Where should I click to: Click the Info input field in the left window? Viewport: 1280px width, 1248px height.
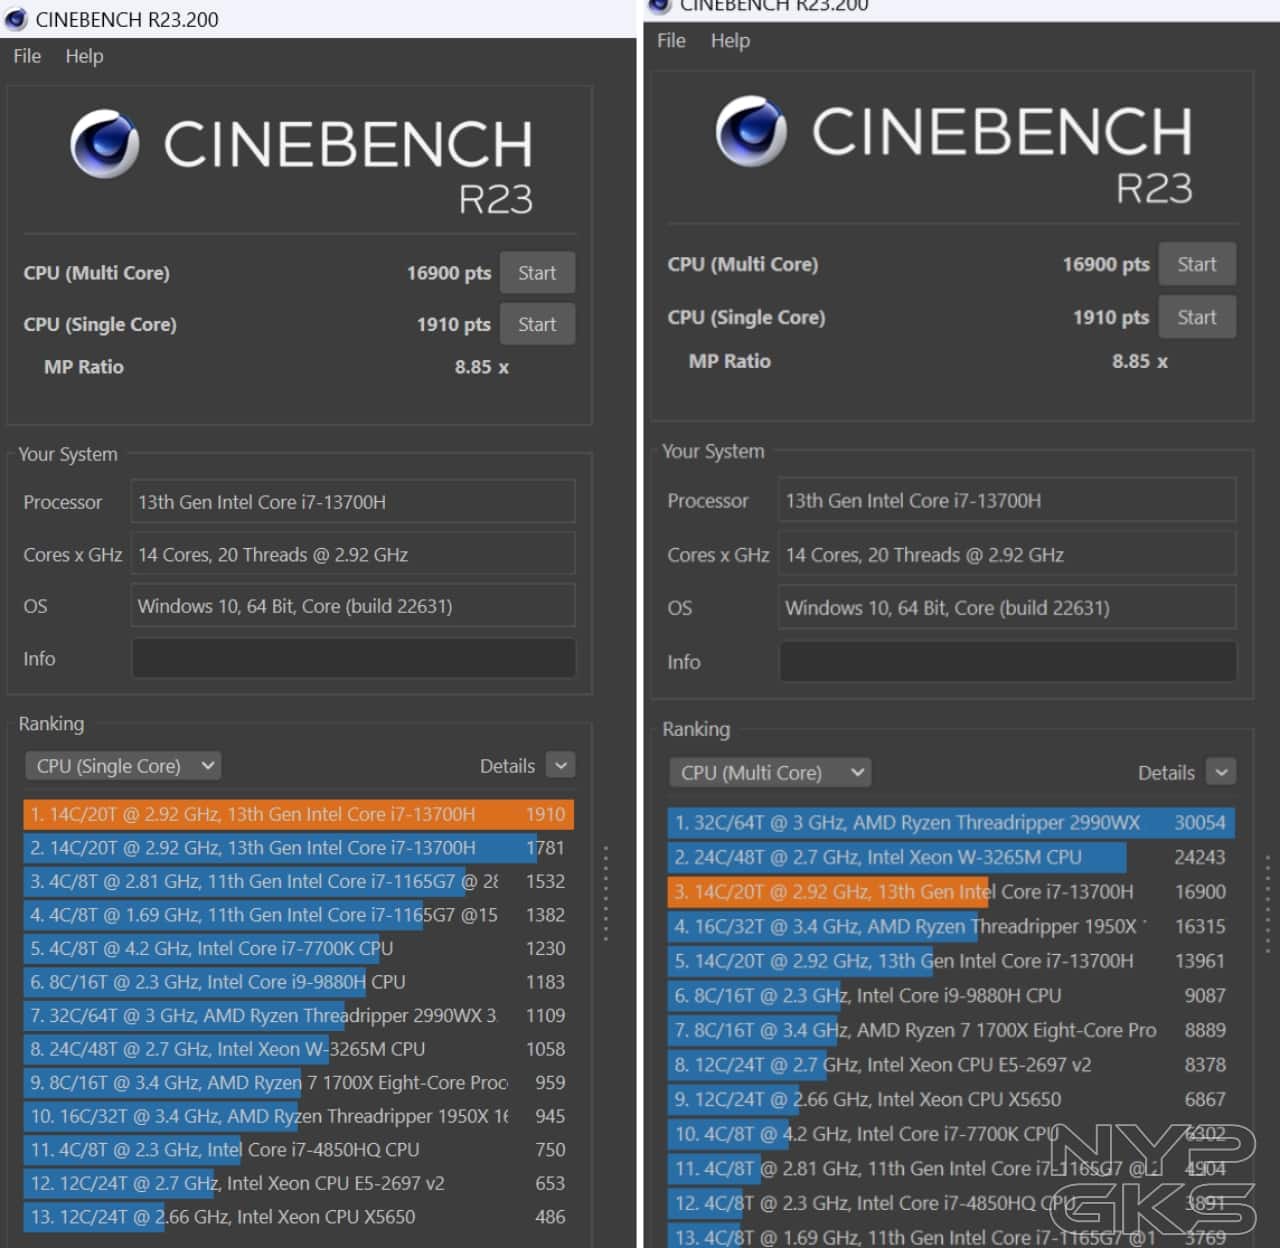(x=353, y=658)
